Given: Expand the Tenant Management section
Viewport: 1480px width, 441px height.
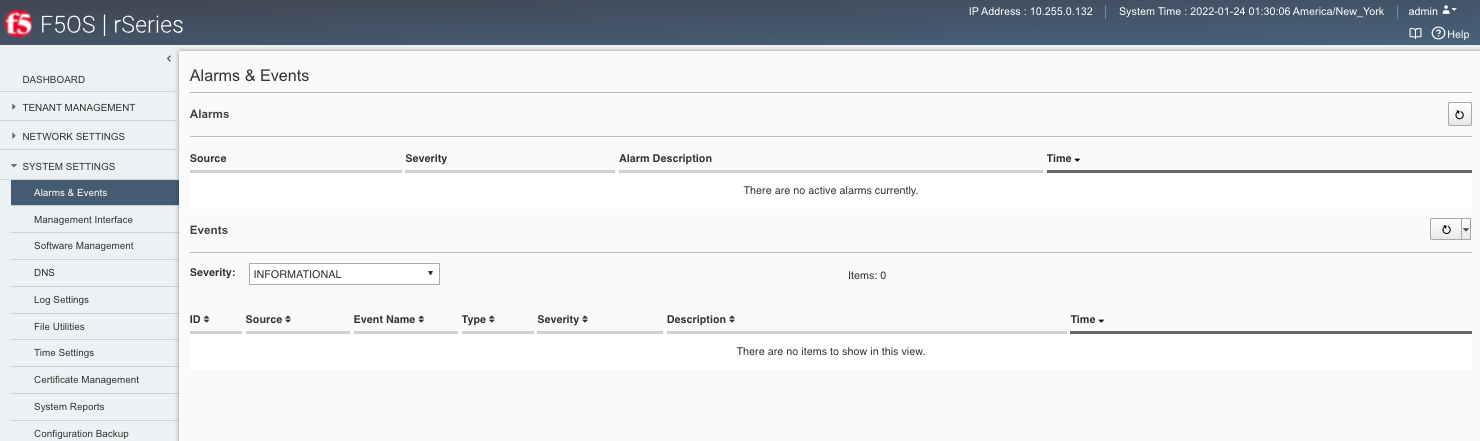Looking at the screenshot, I should tap(78, 107).
